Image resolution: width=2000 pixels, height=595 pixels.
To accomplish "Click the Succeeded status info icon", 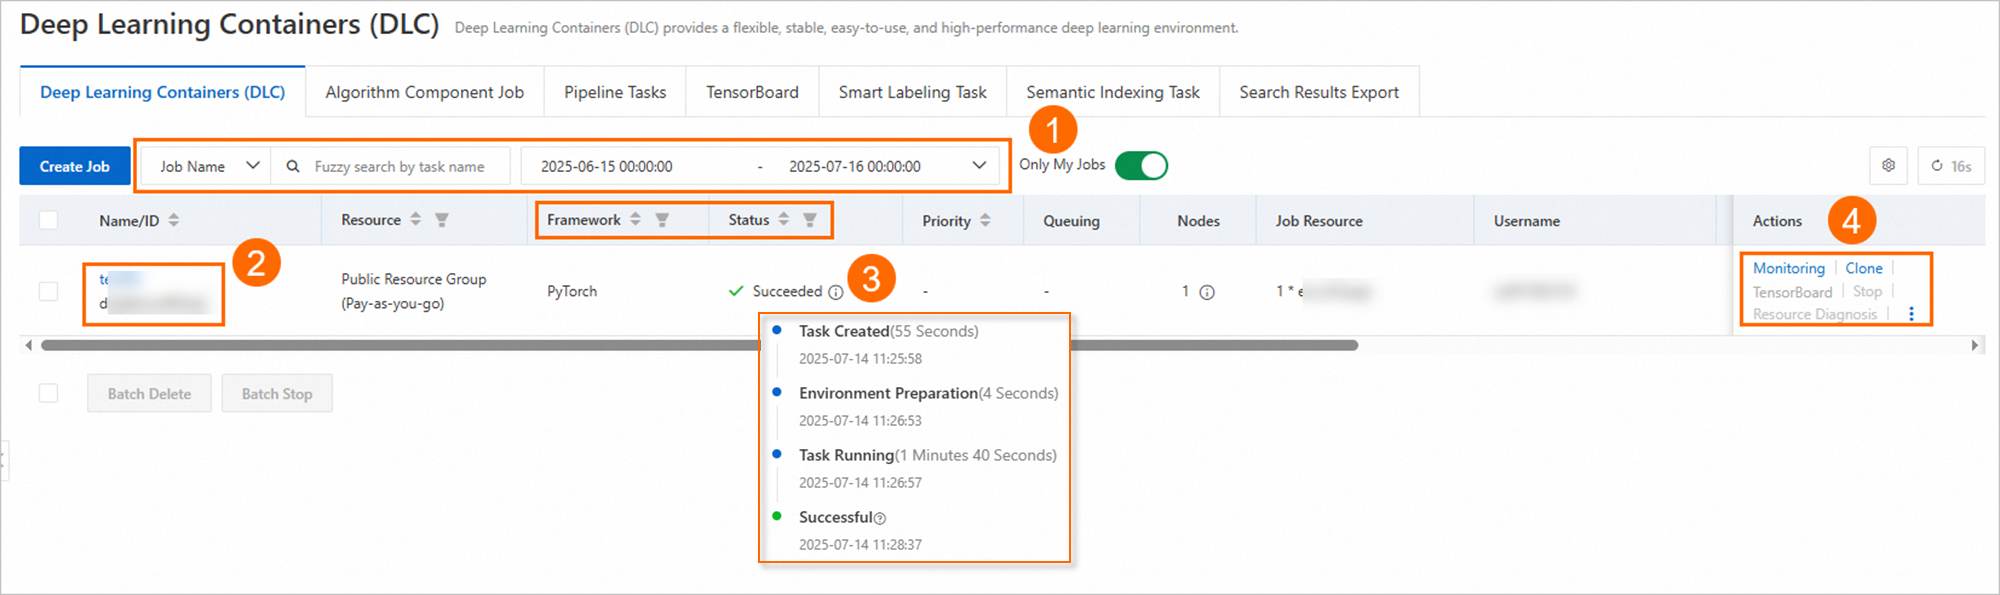I will (836, 292).
